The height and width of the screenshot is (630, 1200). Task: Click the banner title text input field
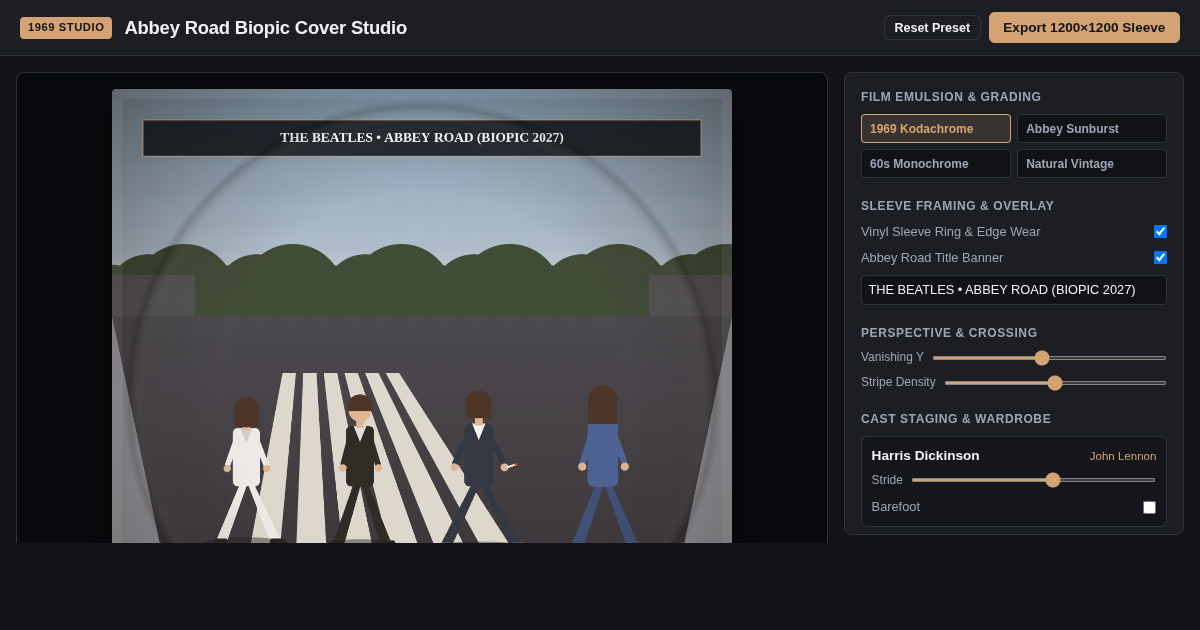click(1014, 290)
